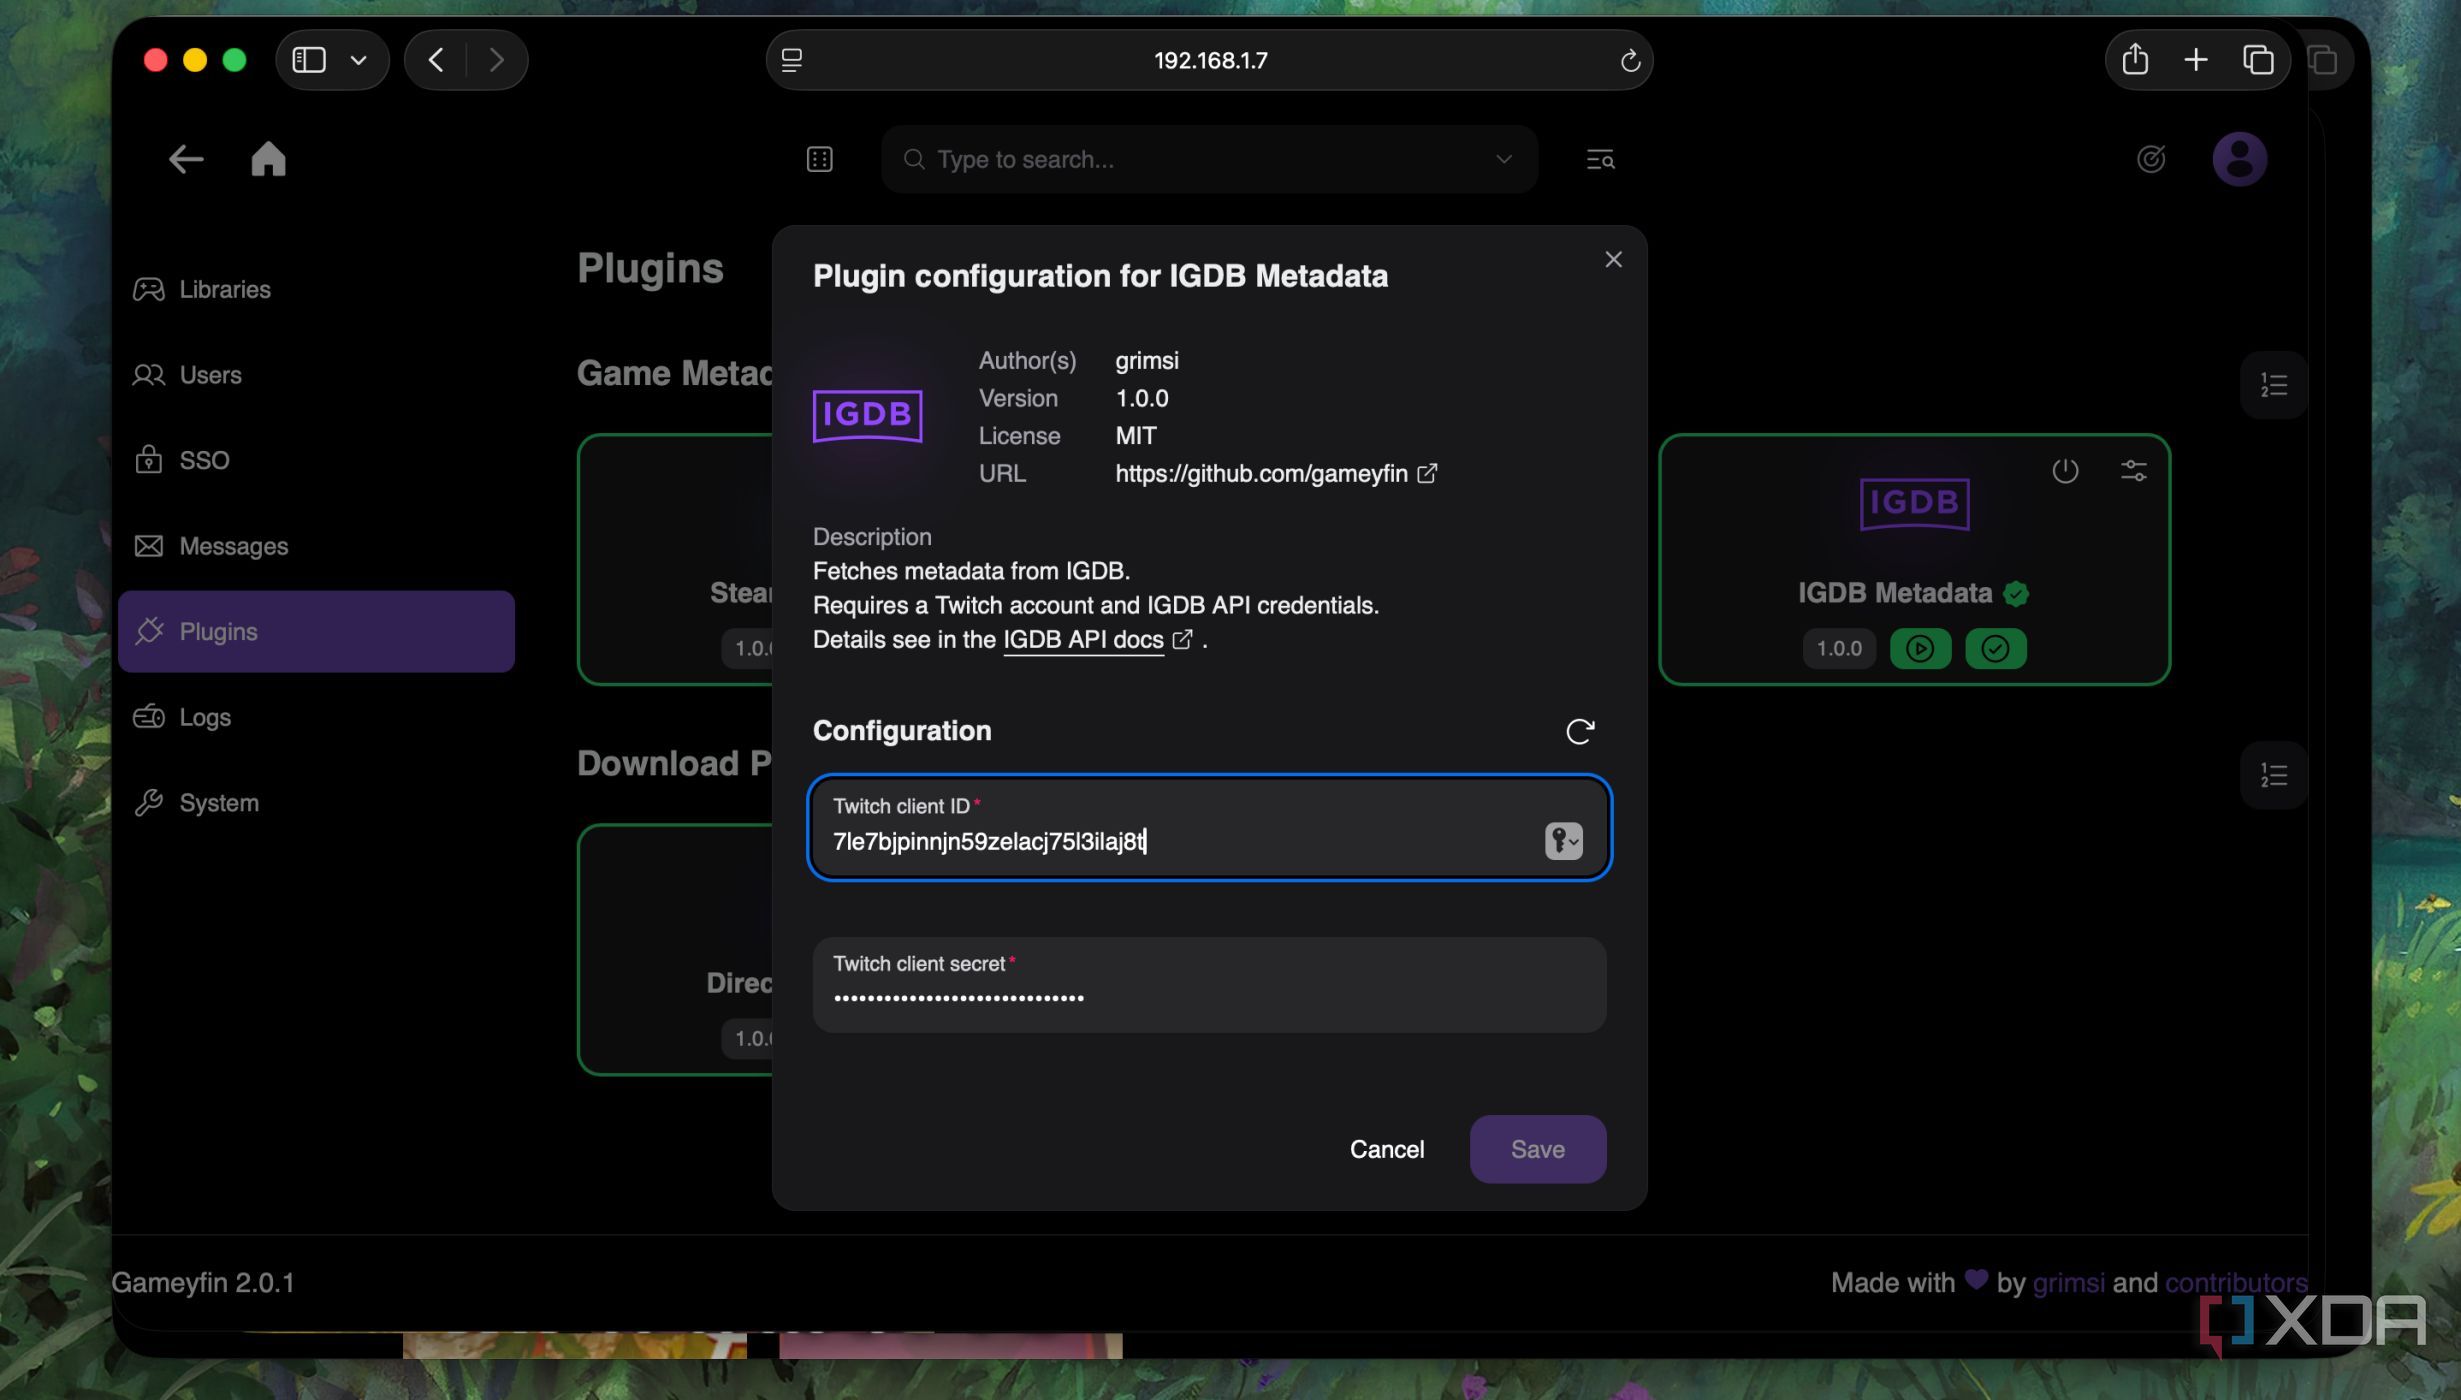Focus the Twitch client ID field
The image size is (2461, 1400).
pyautogui.click(x=1209, y=828)
